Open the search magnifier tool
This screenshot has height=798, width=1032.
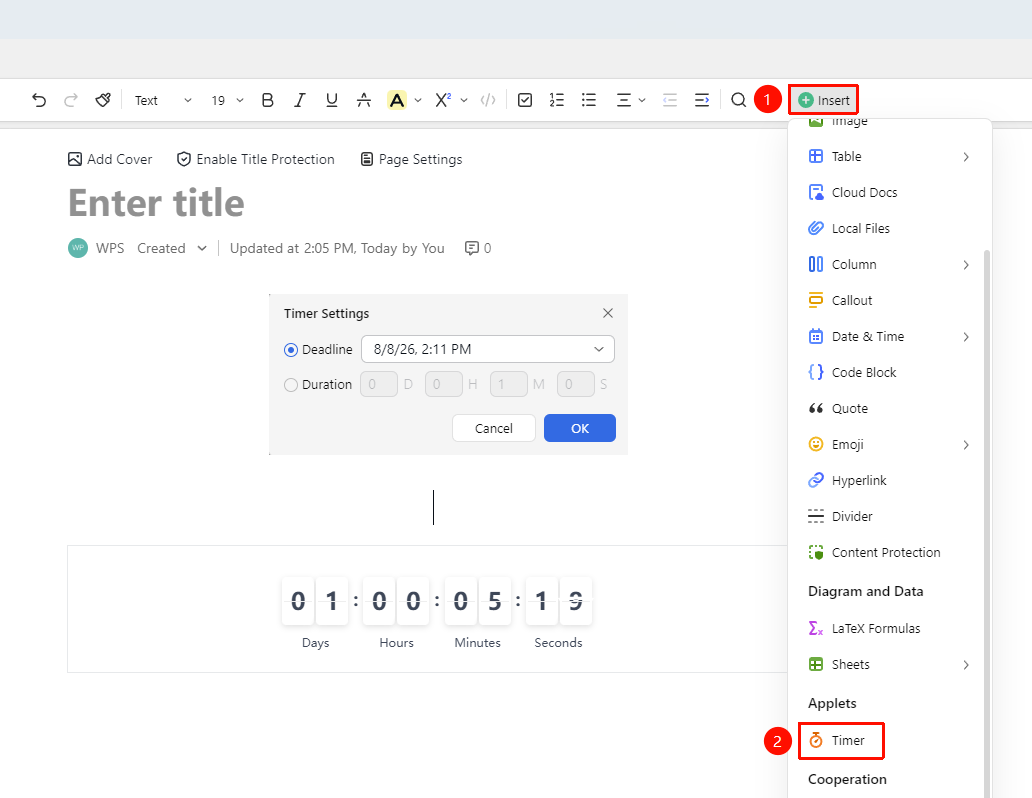point(738,100)
